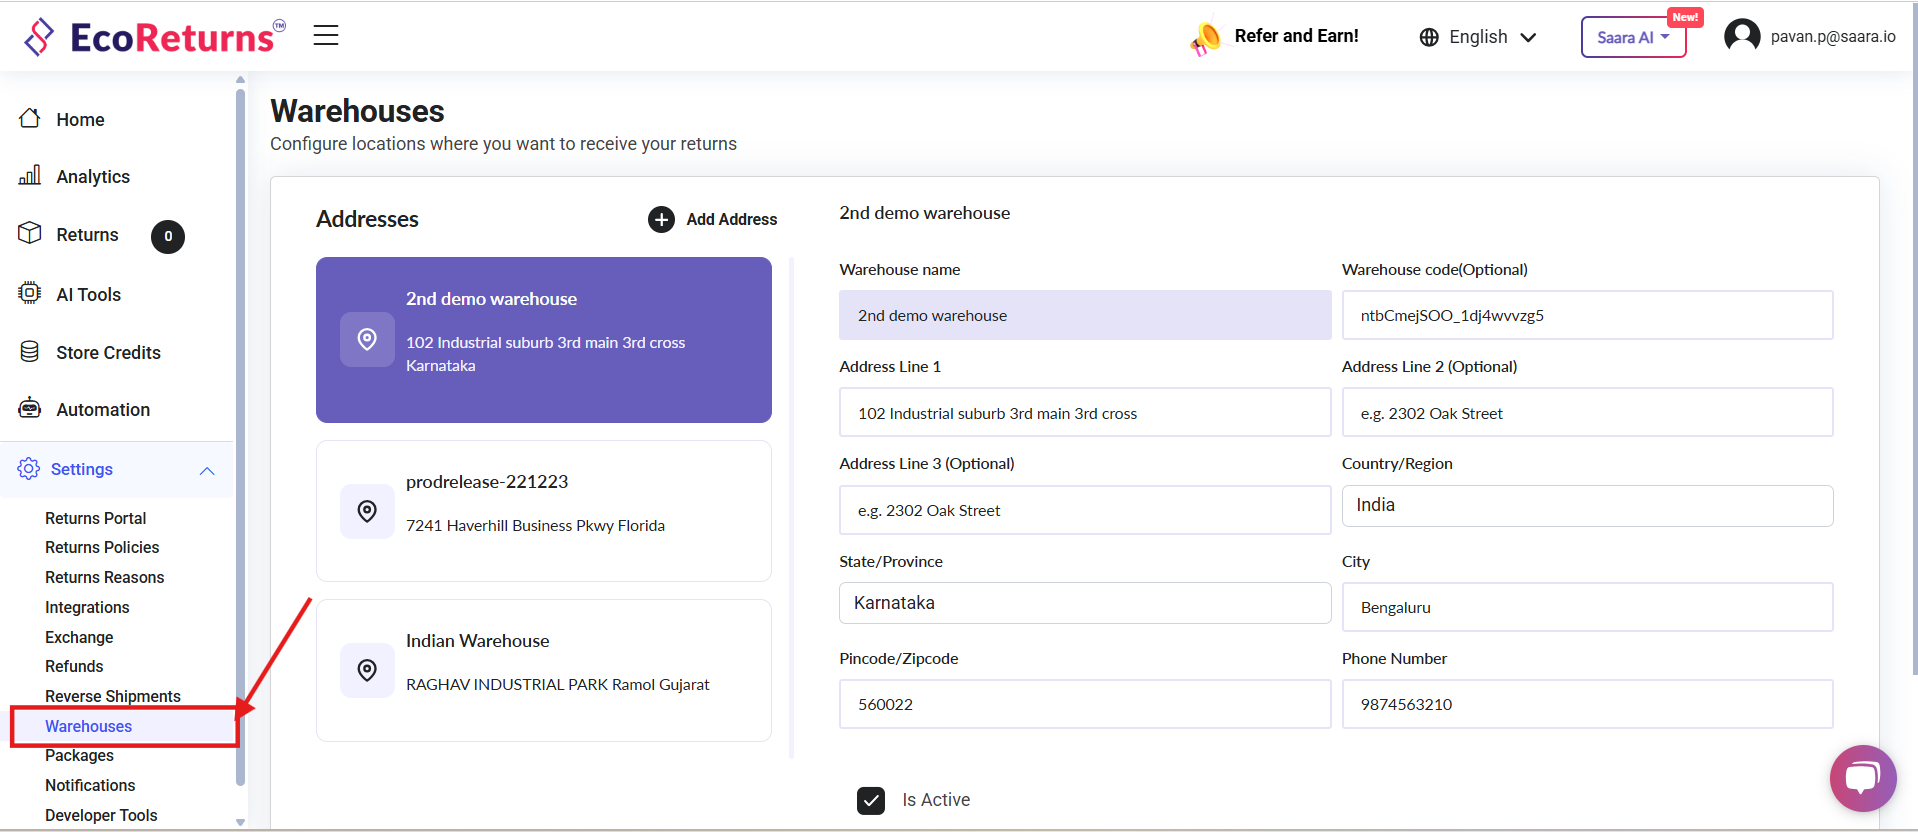Click the hamburger menu icon
Viewport: 1918px width, 832px height.
click(x=326, y=36)
